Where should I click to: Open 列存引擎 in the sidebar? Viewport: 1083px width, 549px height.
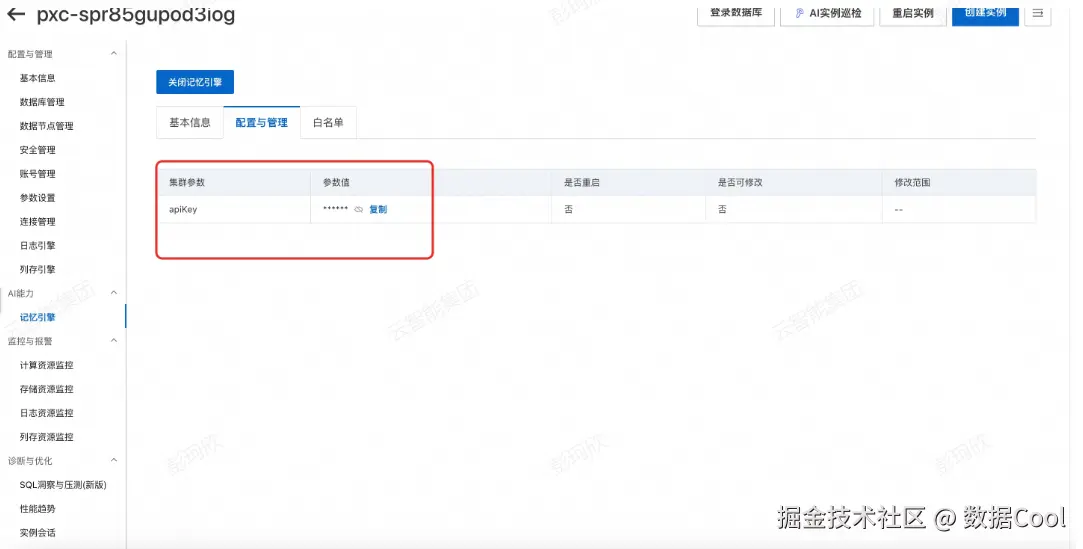click(37, 269)
